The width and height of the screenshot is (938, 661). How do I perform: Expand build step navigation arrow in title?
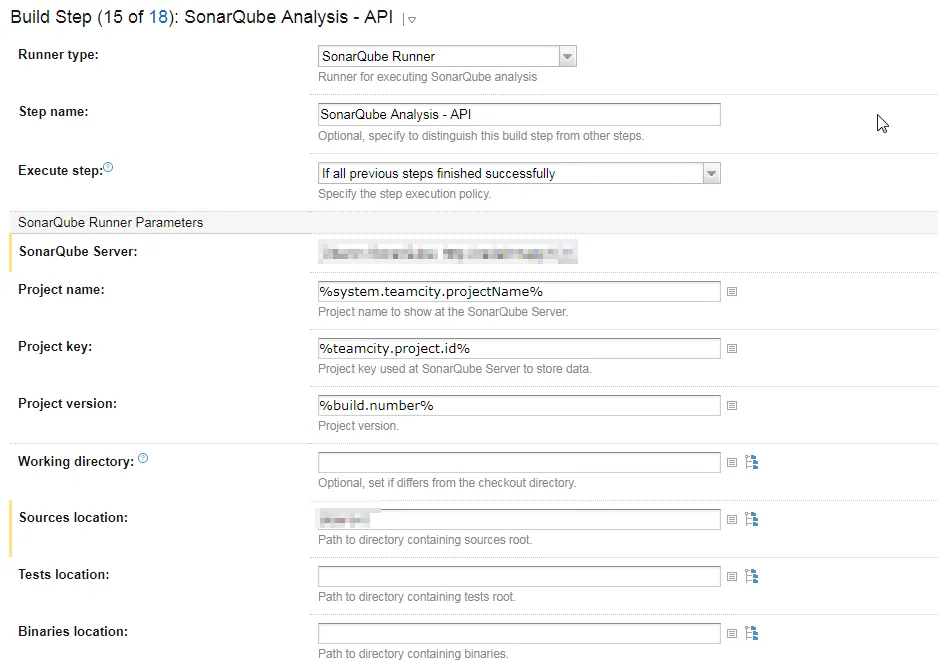point(412,20)
